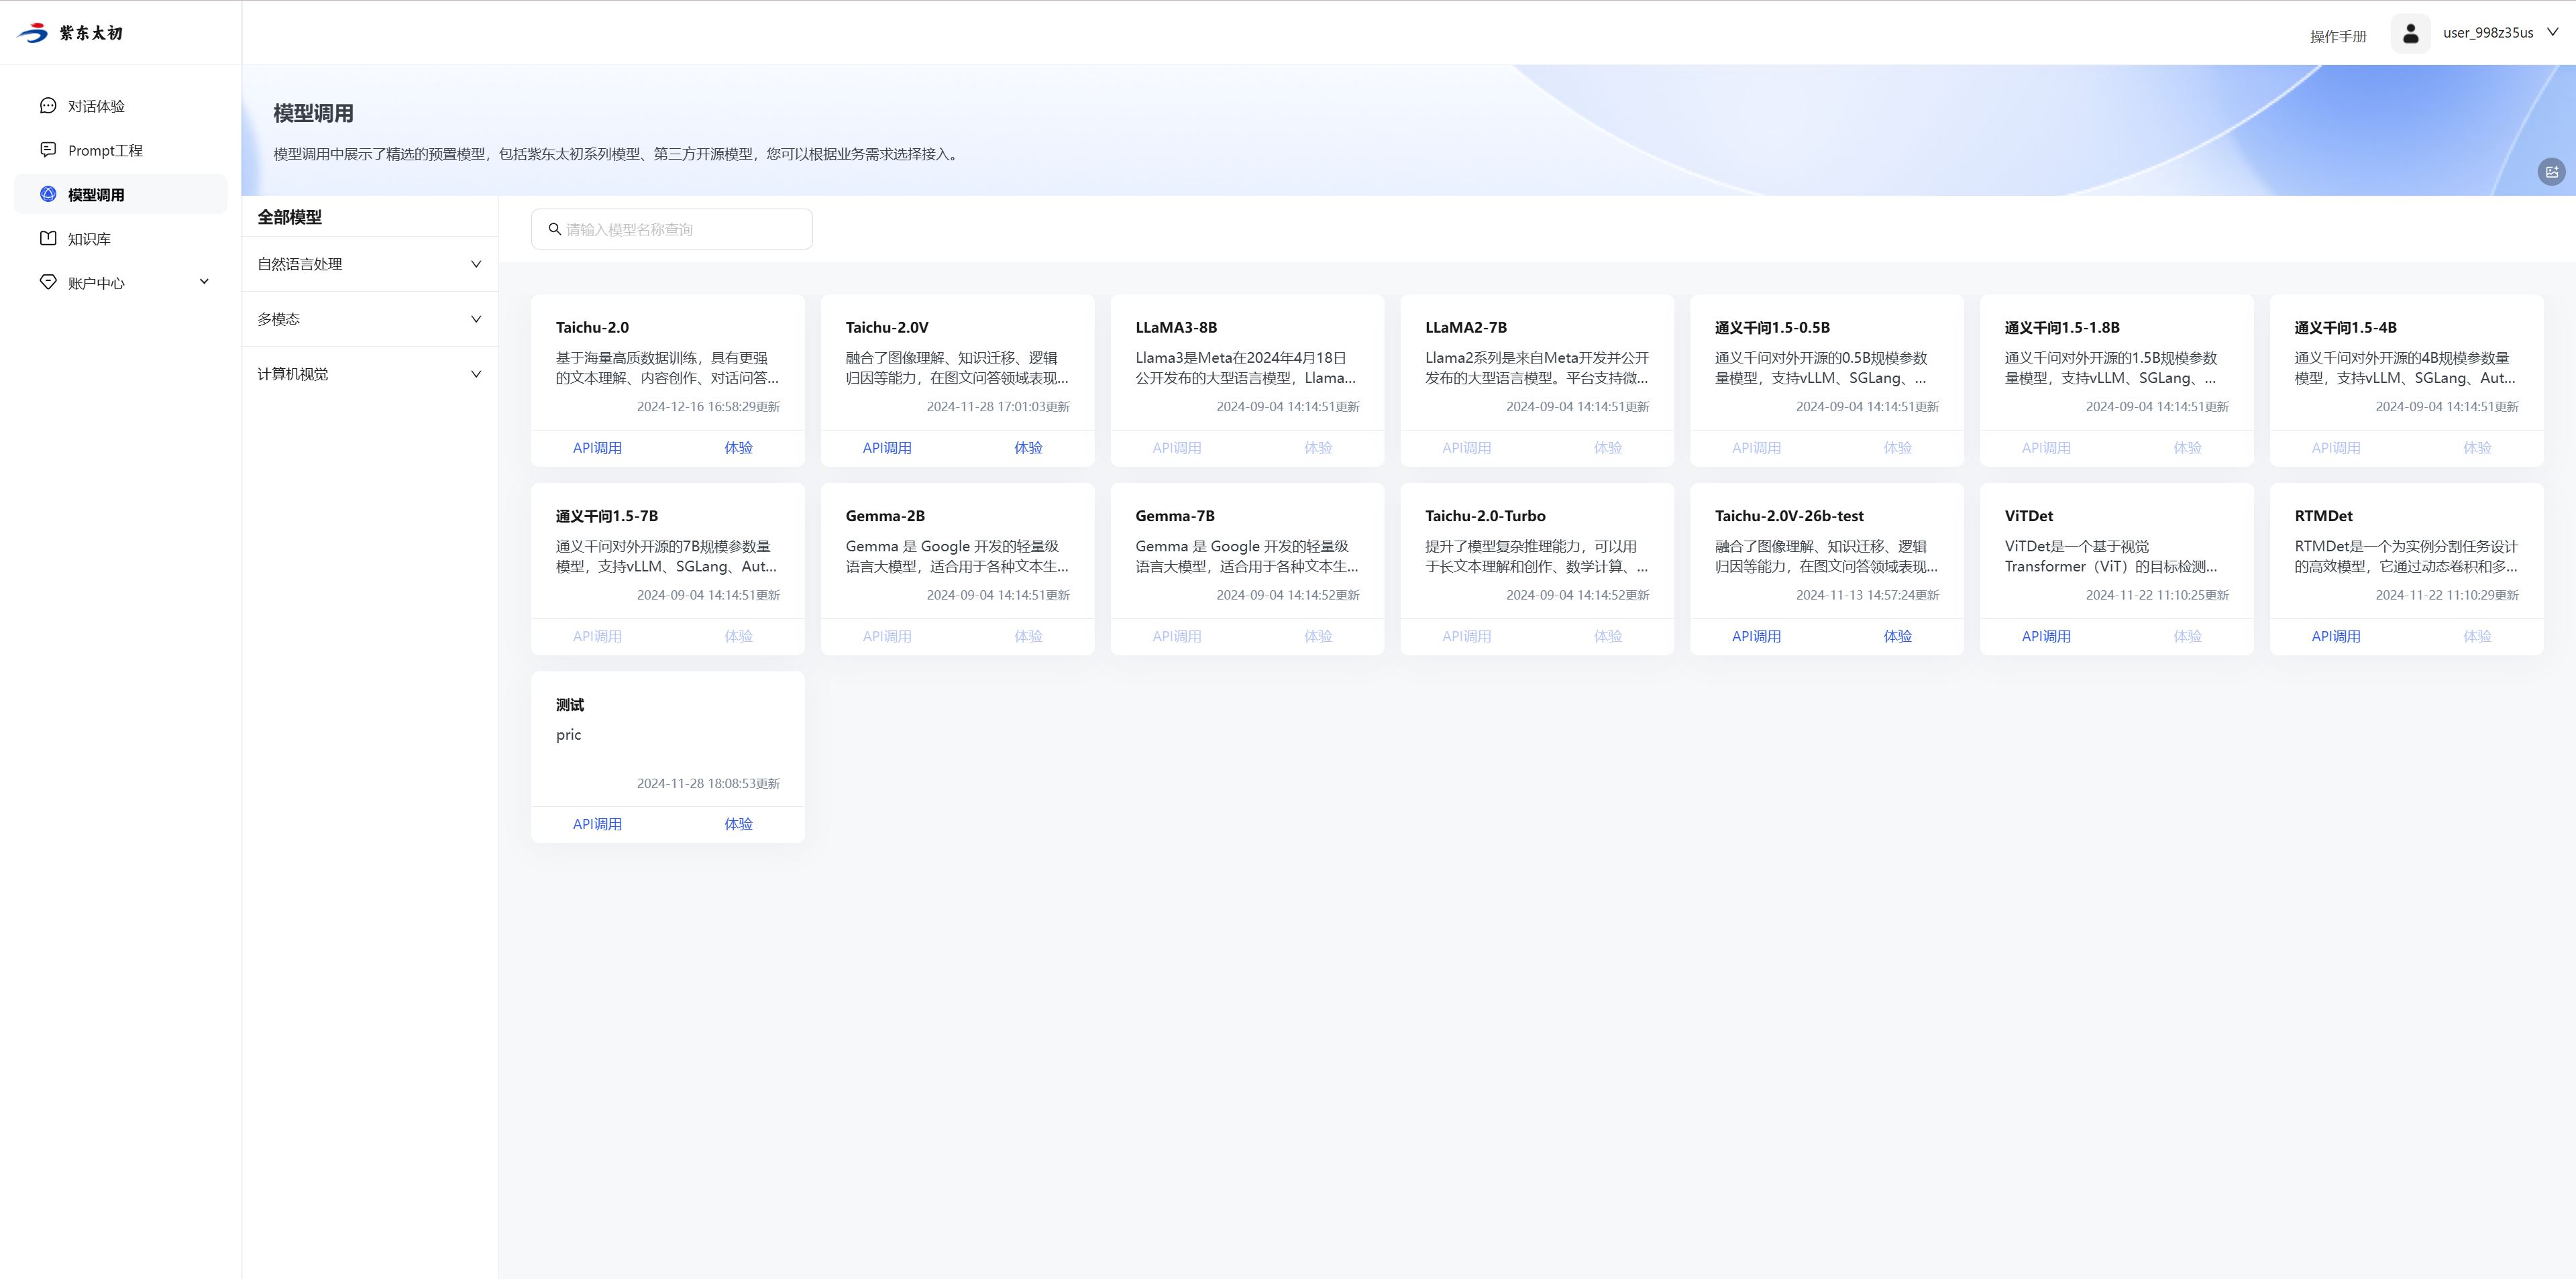Image resolution: width=2576 pixels, height=1279 pixels.
Task: Open the 对话体验 chat bubble icon
Action: point(48,106)
